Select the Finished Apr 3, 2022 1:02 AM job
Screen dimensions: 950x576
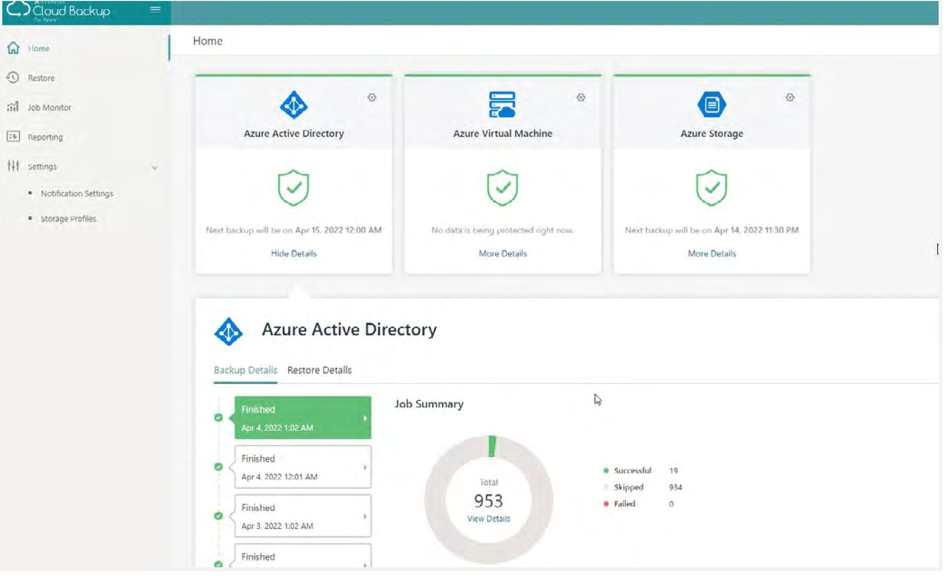click(304, 517)
